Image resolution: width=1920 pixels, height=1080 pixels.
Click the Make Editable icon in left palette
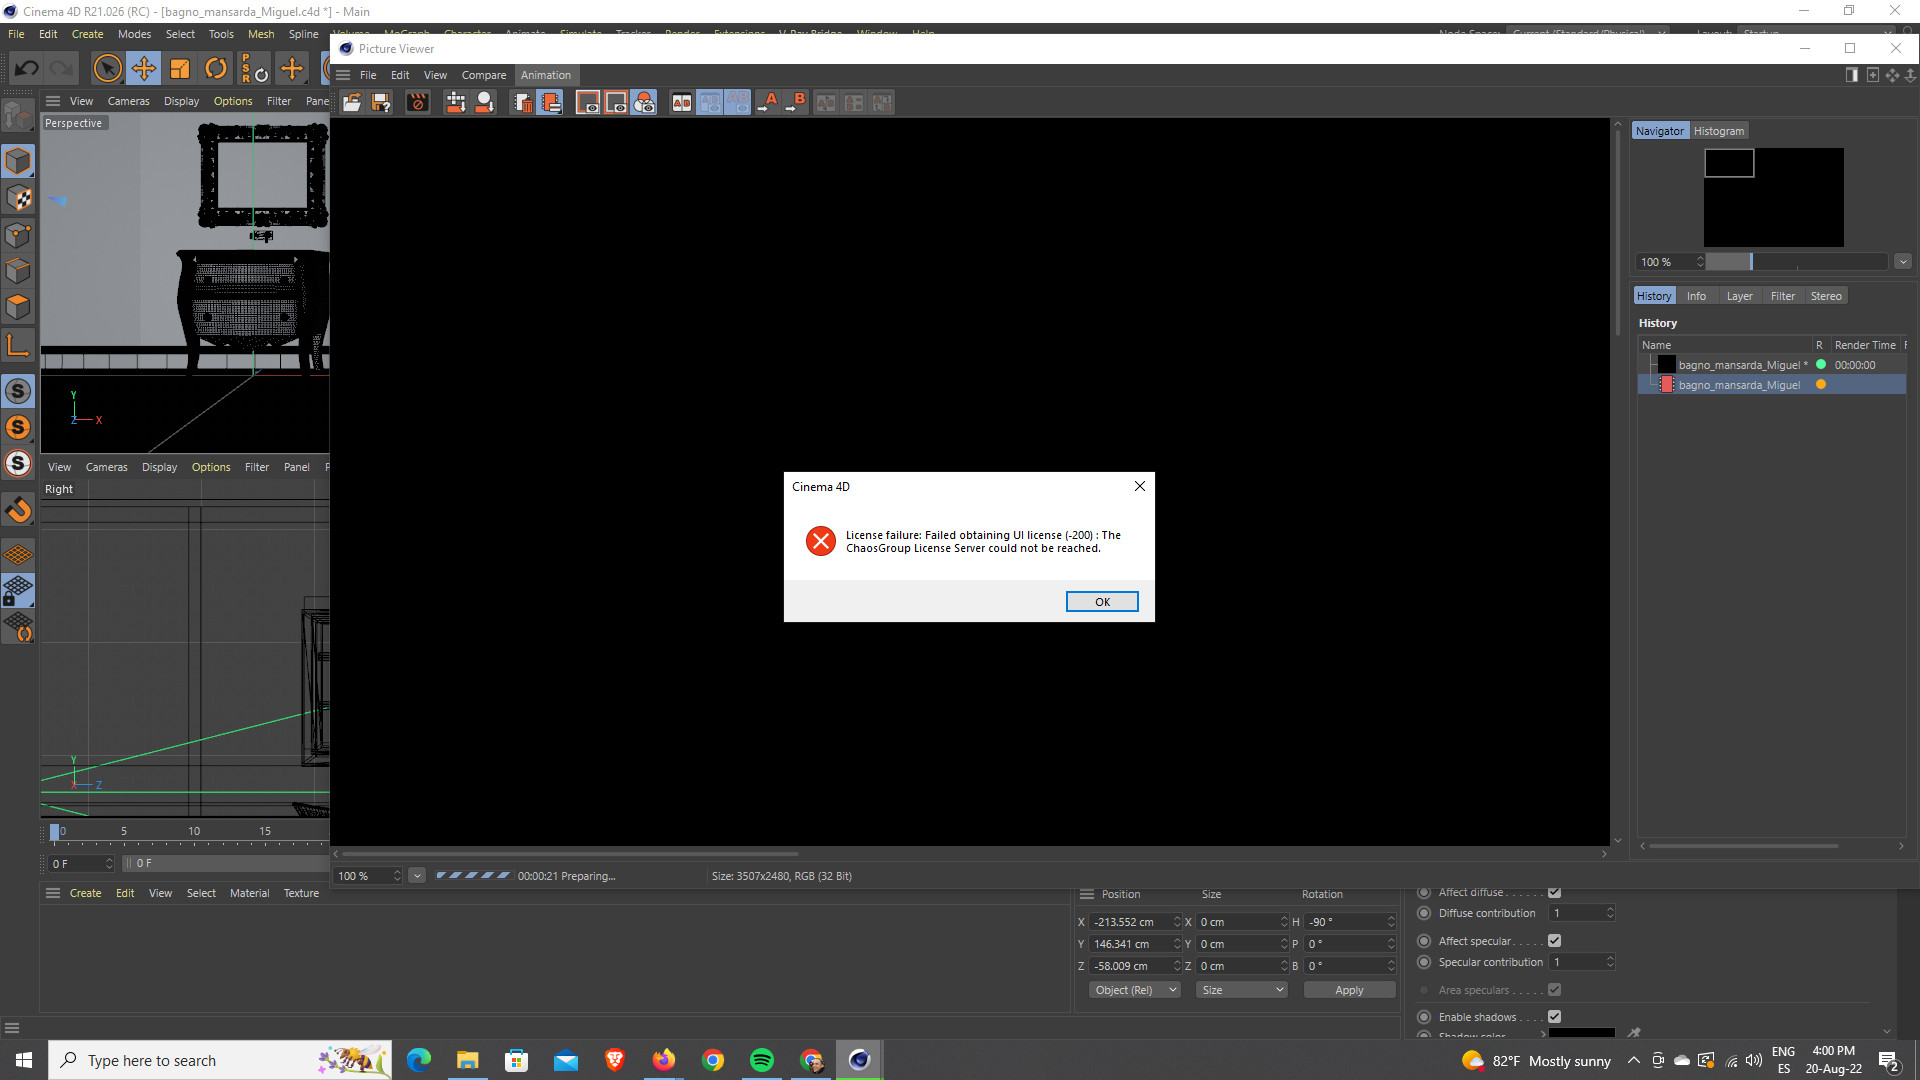click(x=18, y=116)
